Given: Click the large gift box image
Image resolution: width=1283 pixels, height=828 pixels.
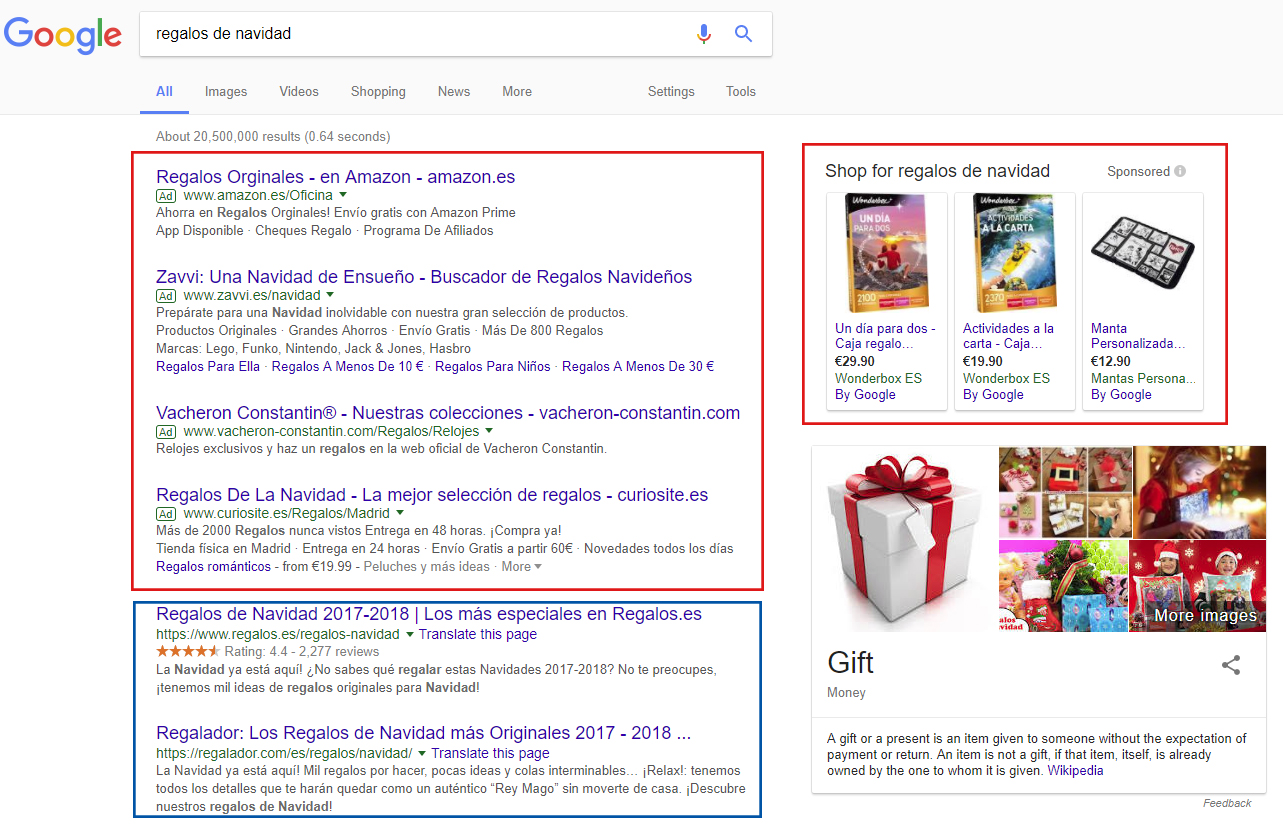Looking at the screenshot, I should pyautogui.click(x=906, y=540).
